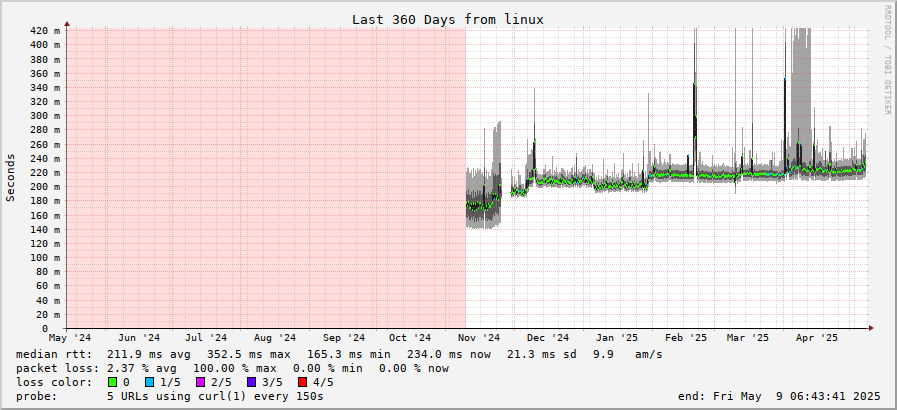The image size is (897, 410).
Task: Click the "Jan '25" x-axis label
Action: point(616,338)
